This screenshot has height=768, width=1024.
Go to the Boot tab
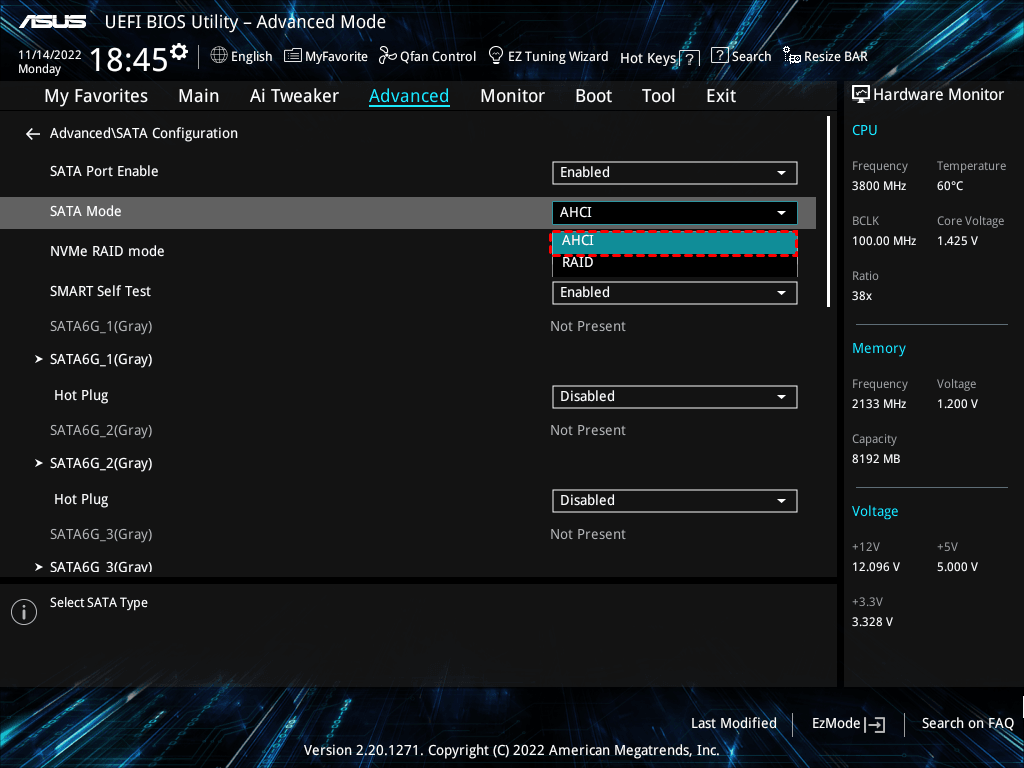pyautogui.click(x=593, y=96)
